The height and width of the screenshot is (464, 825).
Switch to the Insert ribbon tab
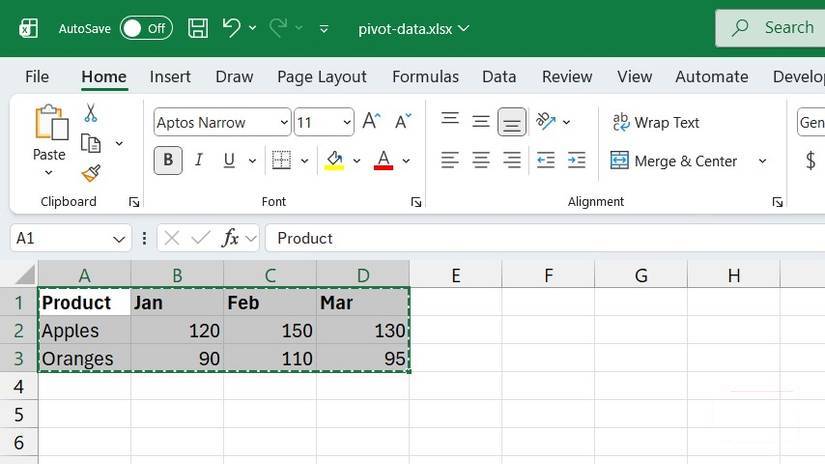[170, 77]
